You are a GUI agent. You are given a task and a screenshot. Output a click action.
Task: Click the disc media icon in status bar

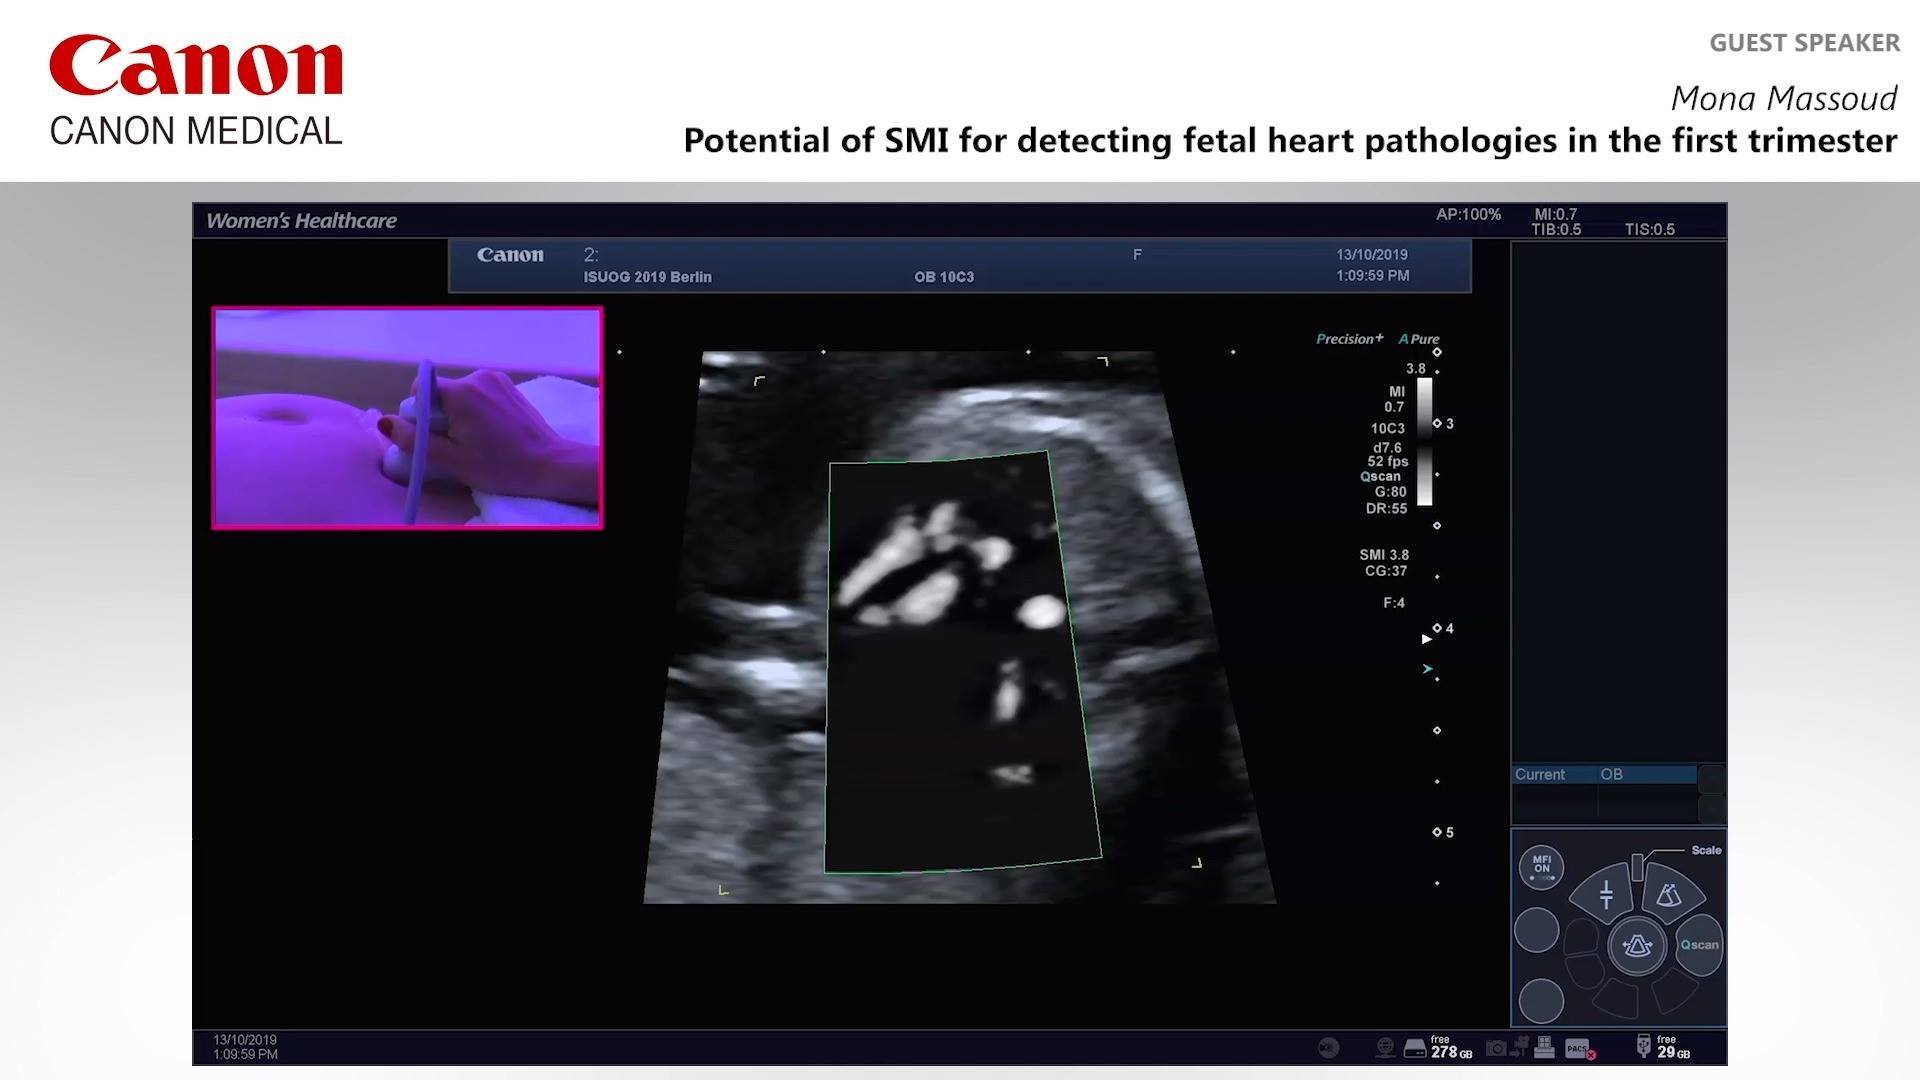click(x=1328, y=1047)
